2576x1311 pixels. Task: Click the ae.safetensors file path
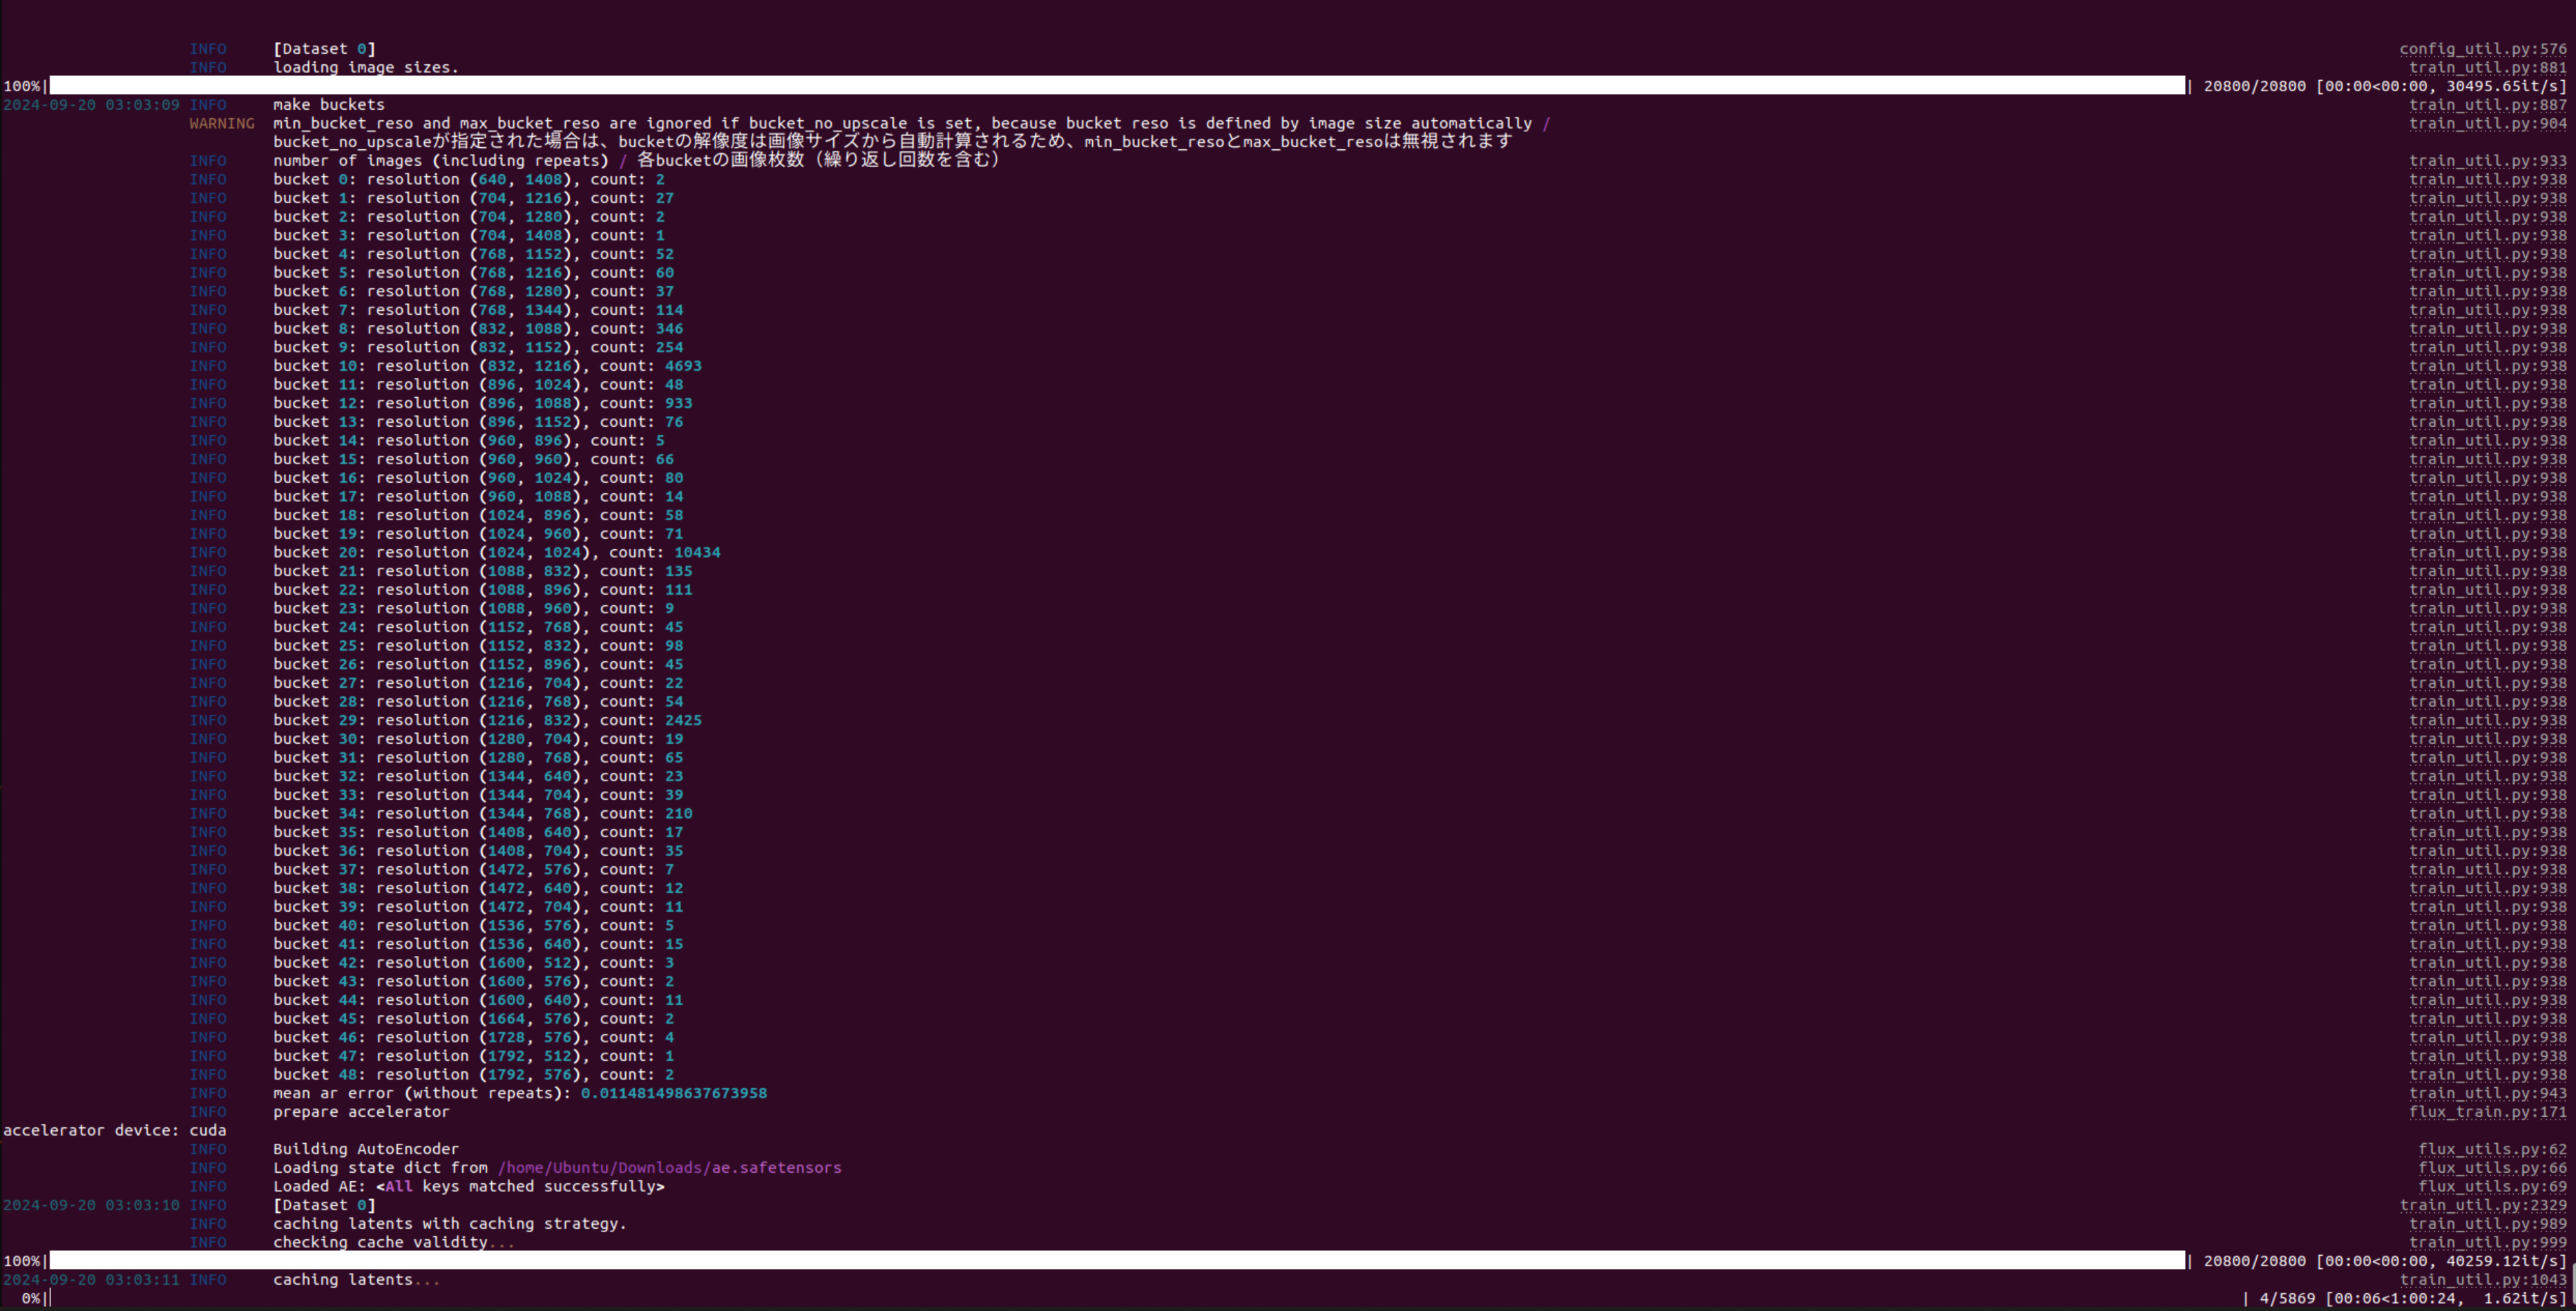pos(669,1168)
